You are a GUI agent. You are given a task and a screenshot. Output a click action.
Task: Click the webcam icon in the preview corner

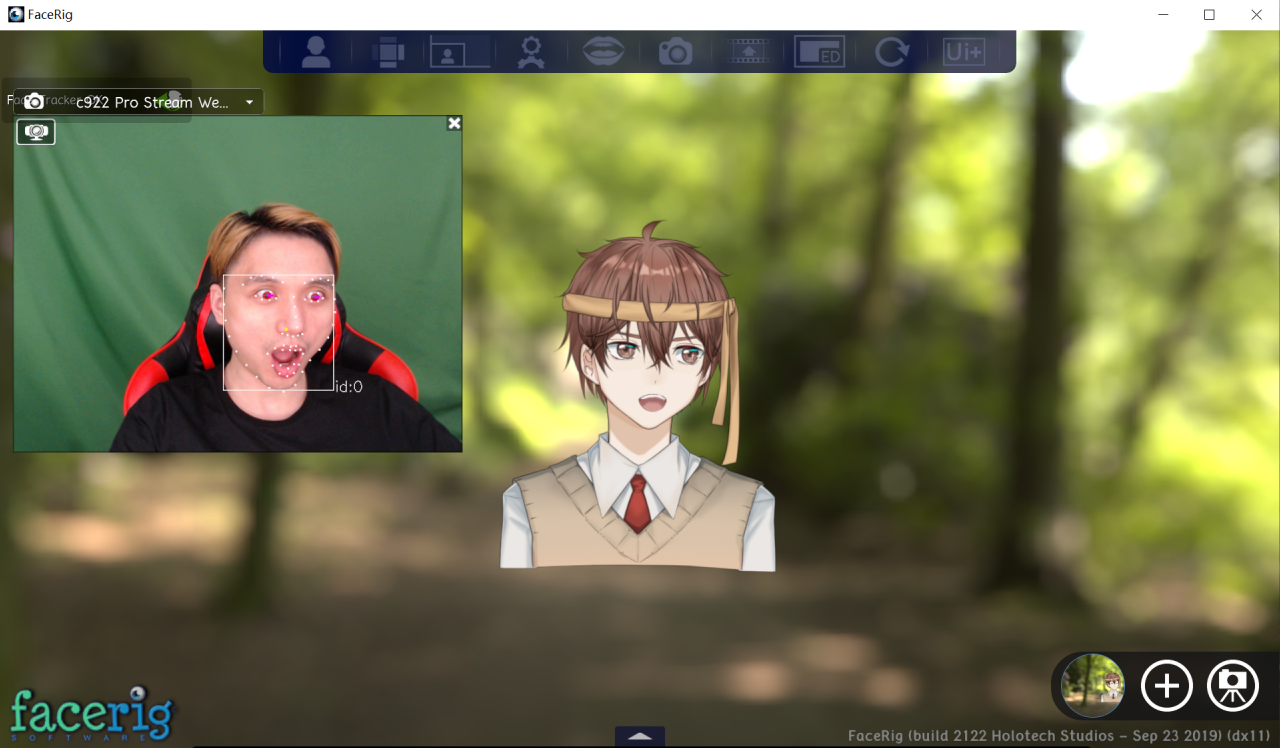(x=36, y=132)
